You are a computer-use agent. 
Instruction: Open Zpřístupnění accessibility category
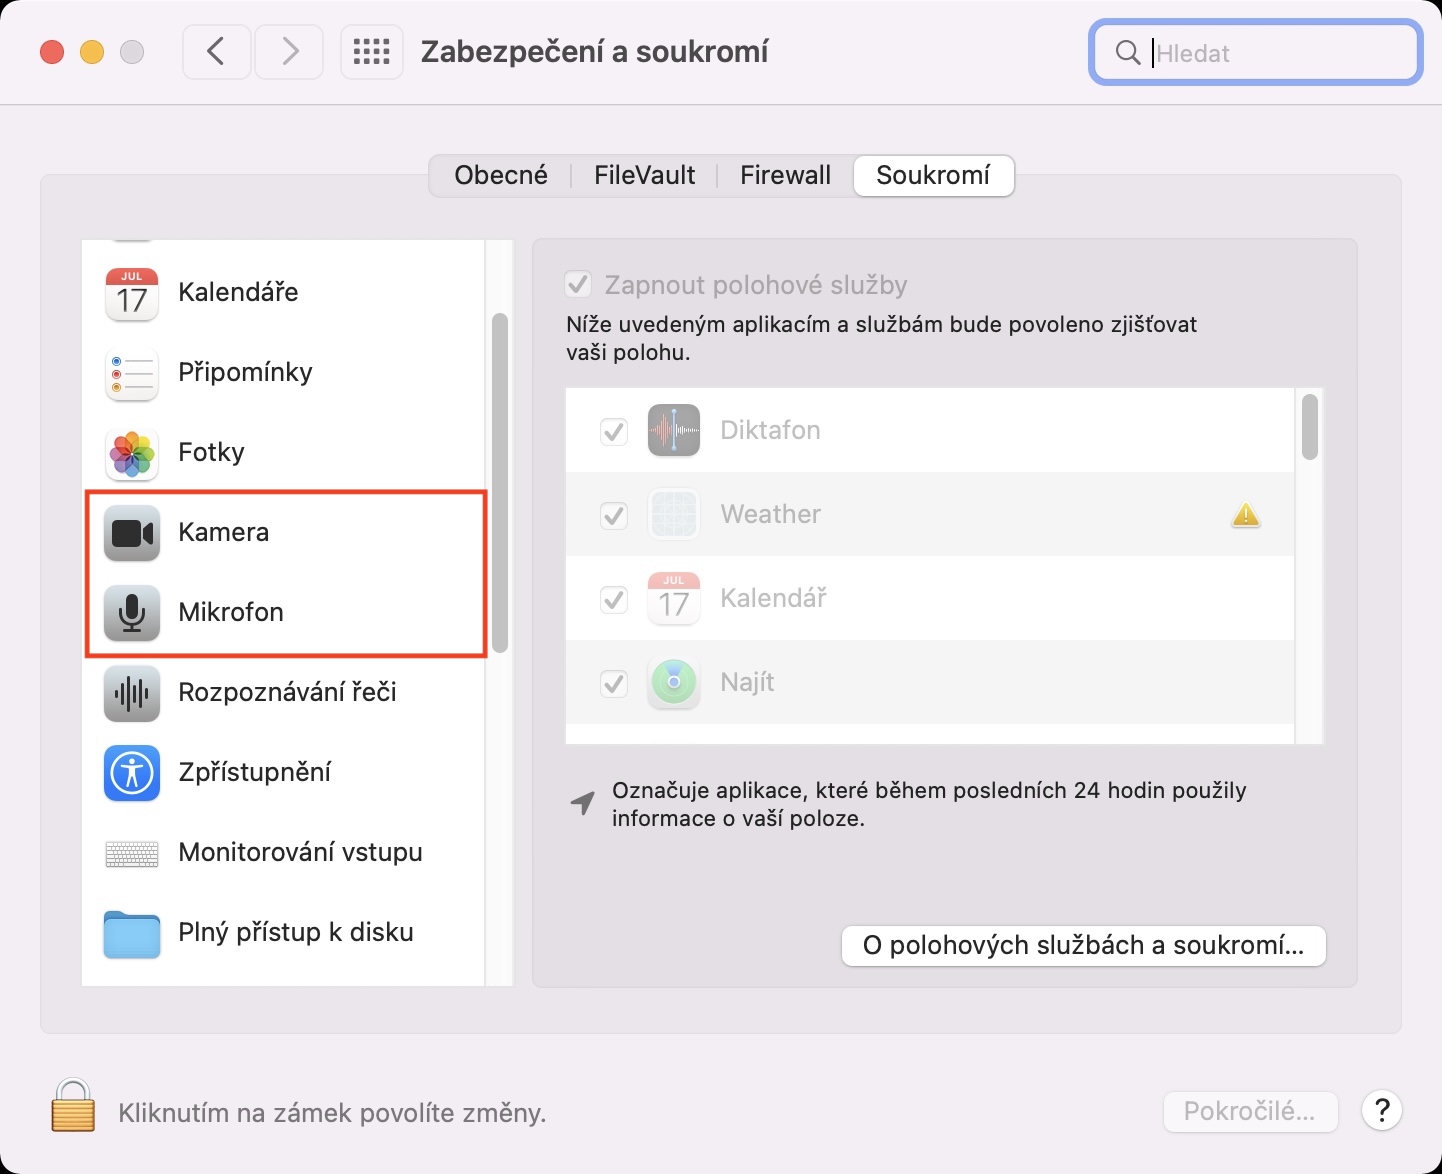(254, 772)
